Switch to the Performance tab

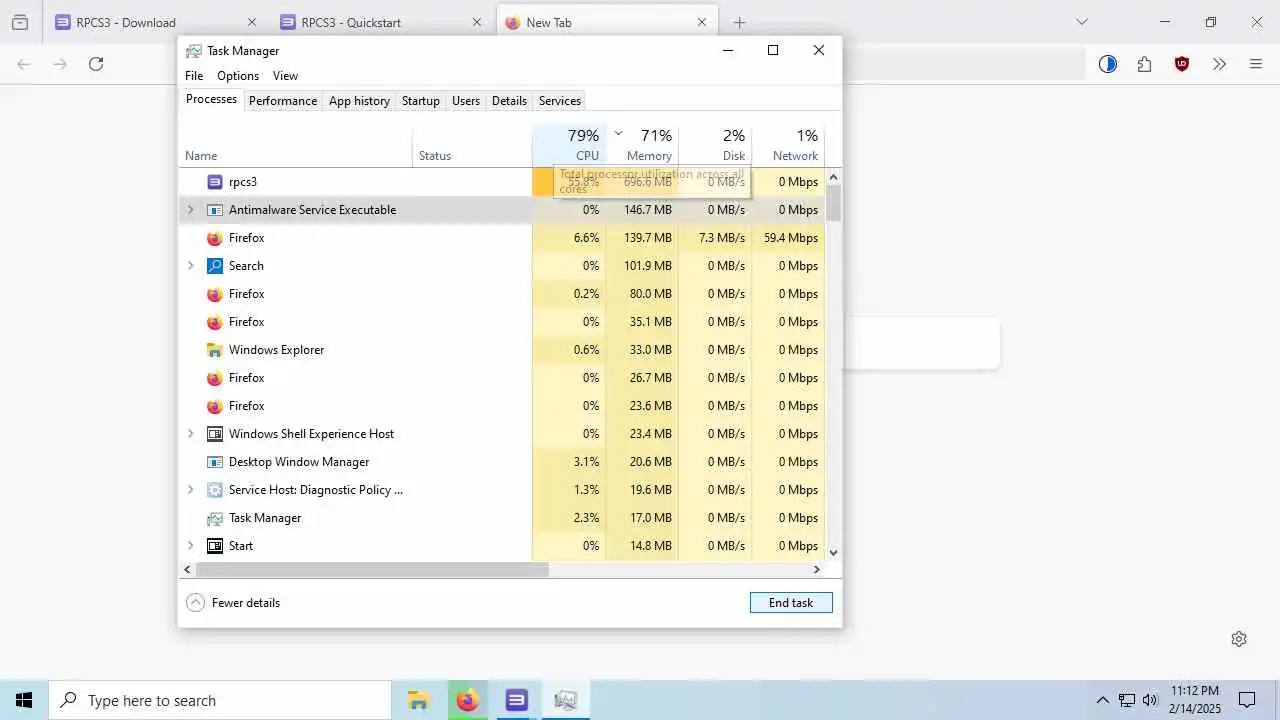pos(283,101)
